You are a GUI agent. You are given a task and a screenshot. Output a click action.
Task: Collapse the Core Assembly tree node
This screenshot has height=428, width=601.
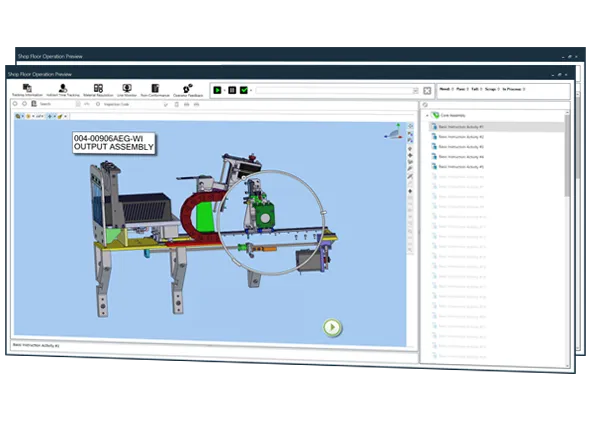pyautogui.click(x=427, y=115)
